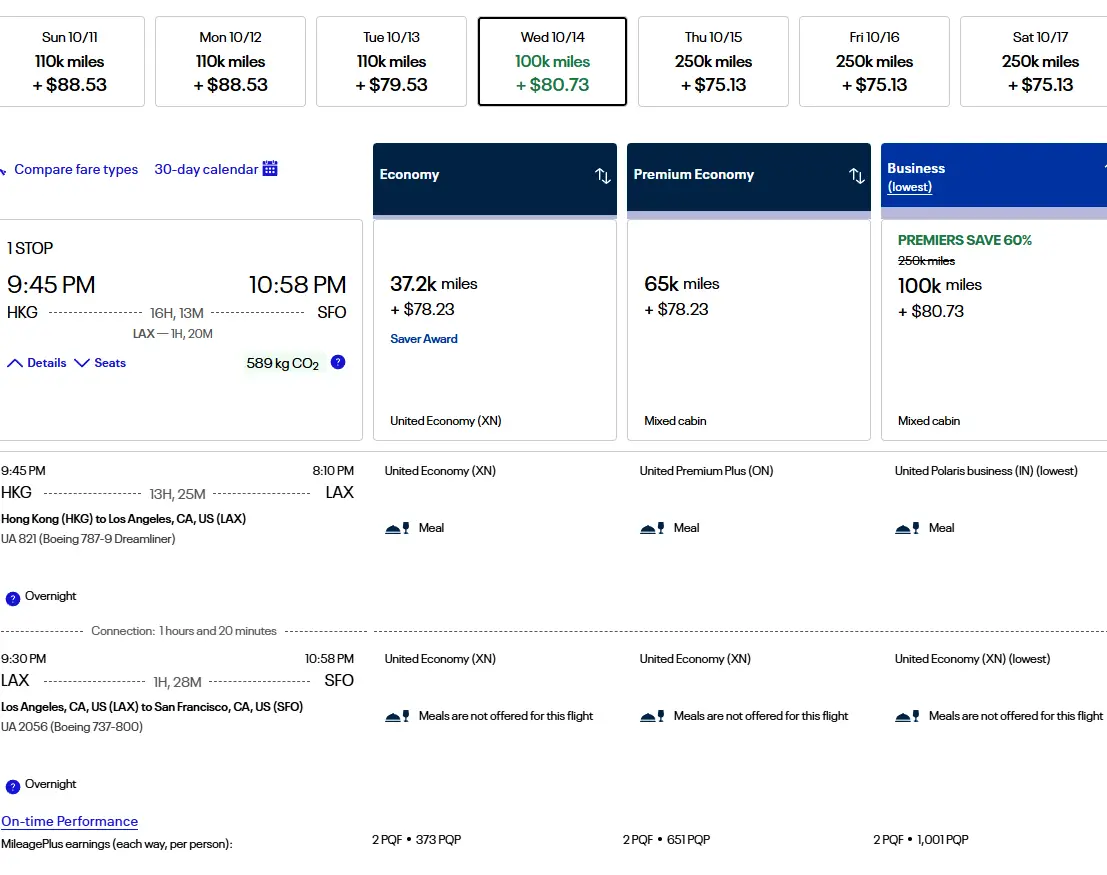Click the 30-day calendar icon
Screen dimensions: 1107x875
pos(270,169)
